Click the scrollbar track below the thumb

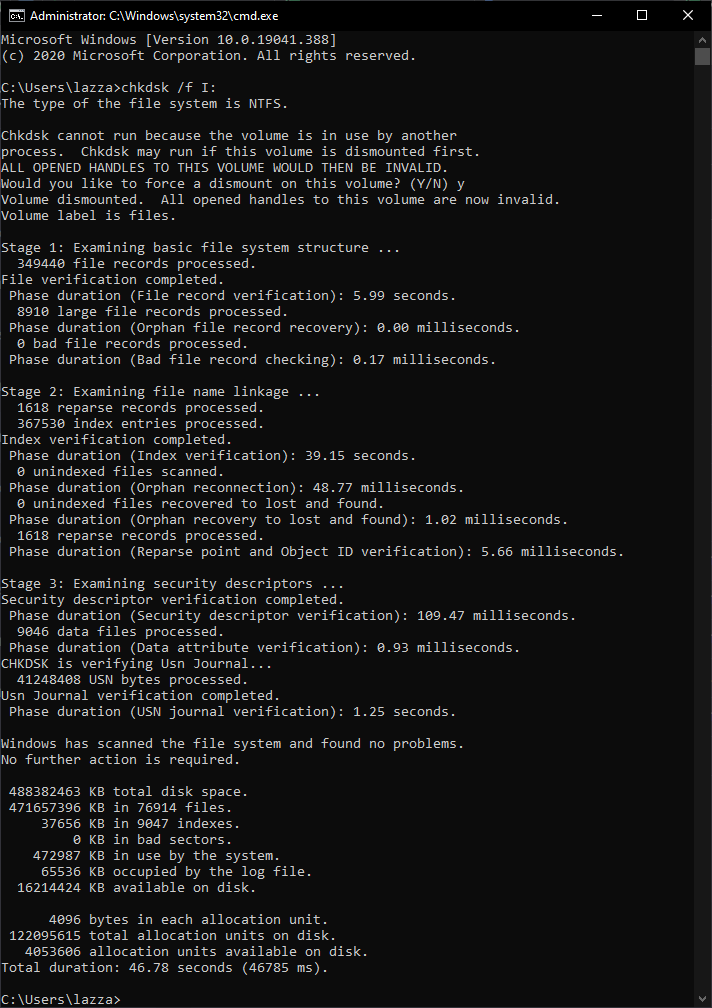pos(701,500)
